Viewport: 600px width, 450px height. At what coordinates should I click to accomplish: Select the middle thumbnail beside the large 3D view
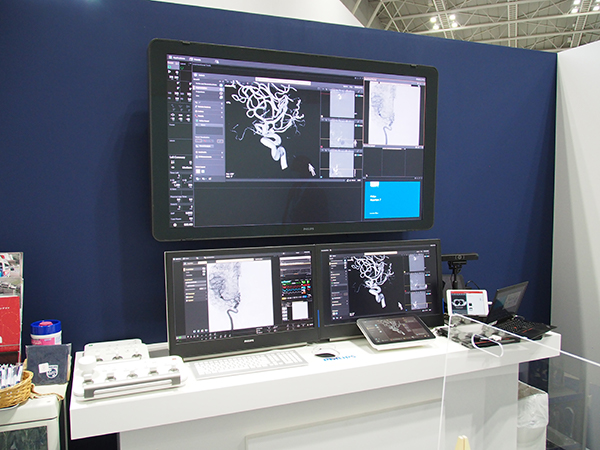[x=342, y=133]
